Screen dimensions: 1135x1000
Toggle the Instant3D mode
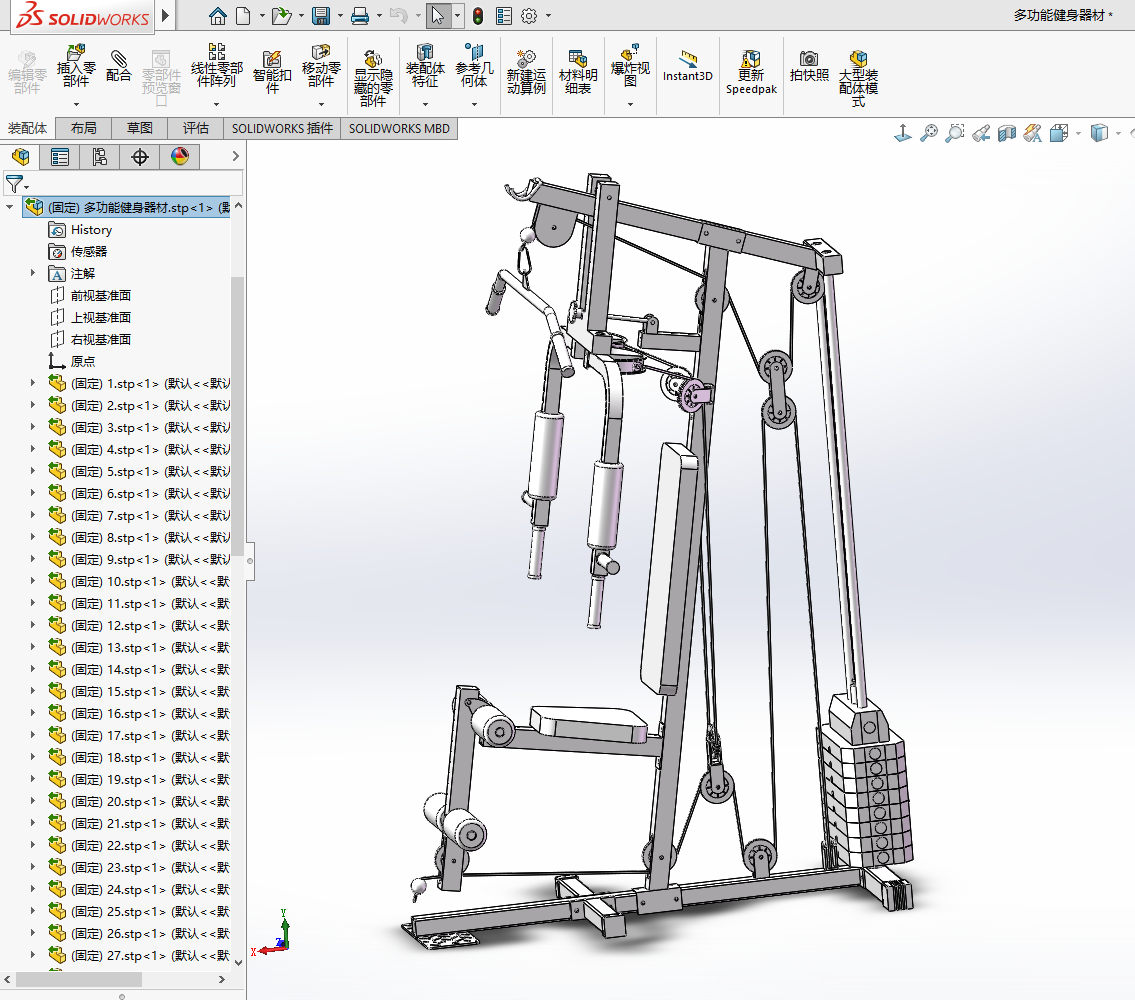687,66
